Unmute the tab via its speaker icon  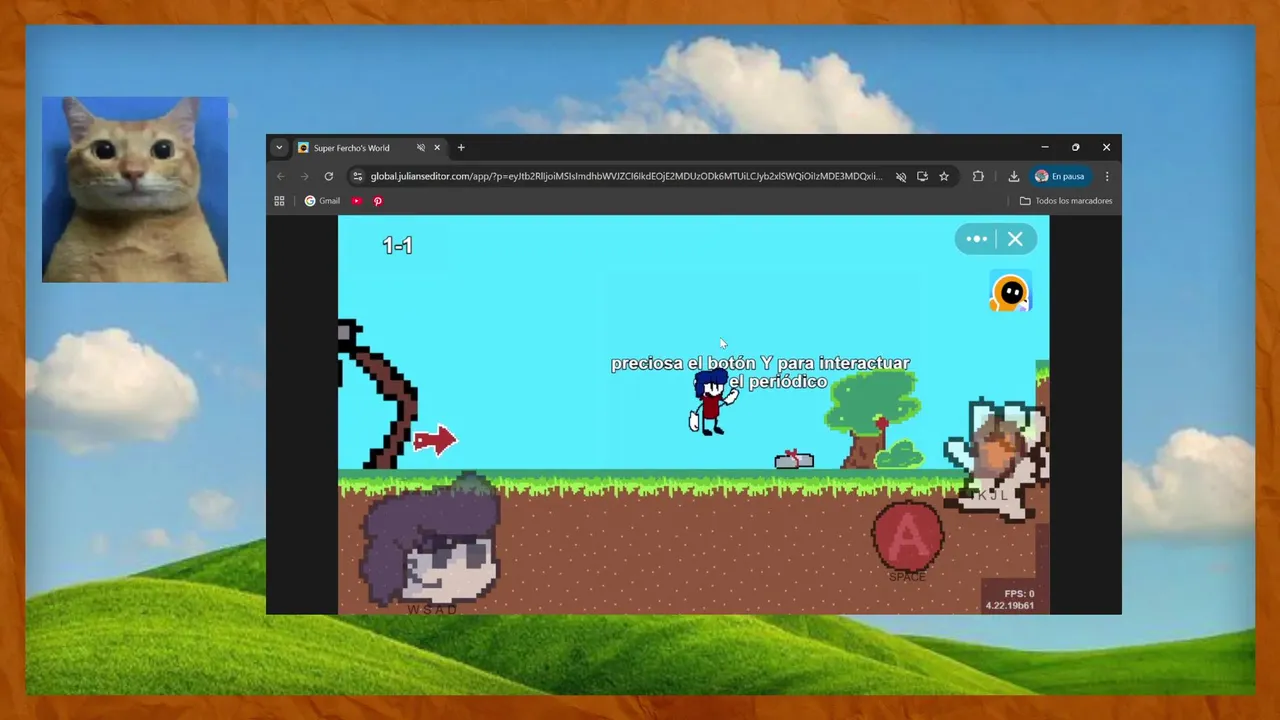click(421, 148)
